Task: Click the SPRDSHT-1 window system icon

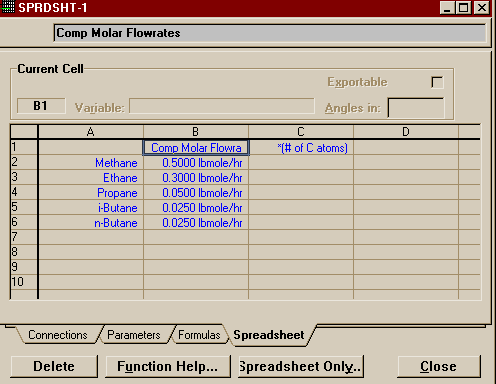Action: 8,7
